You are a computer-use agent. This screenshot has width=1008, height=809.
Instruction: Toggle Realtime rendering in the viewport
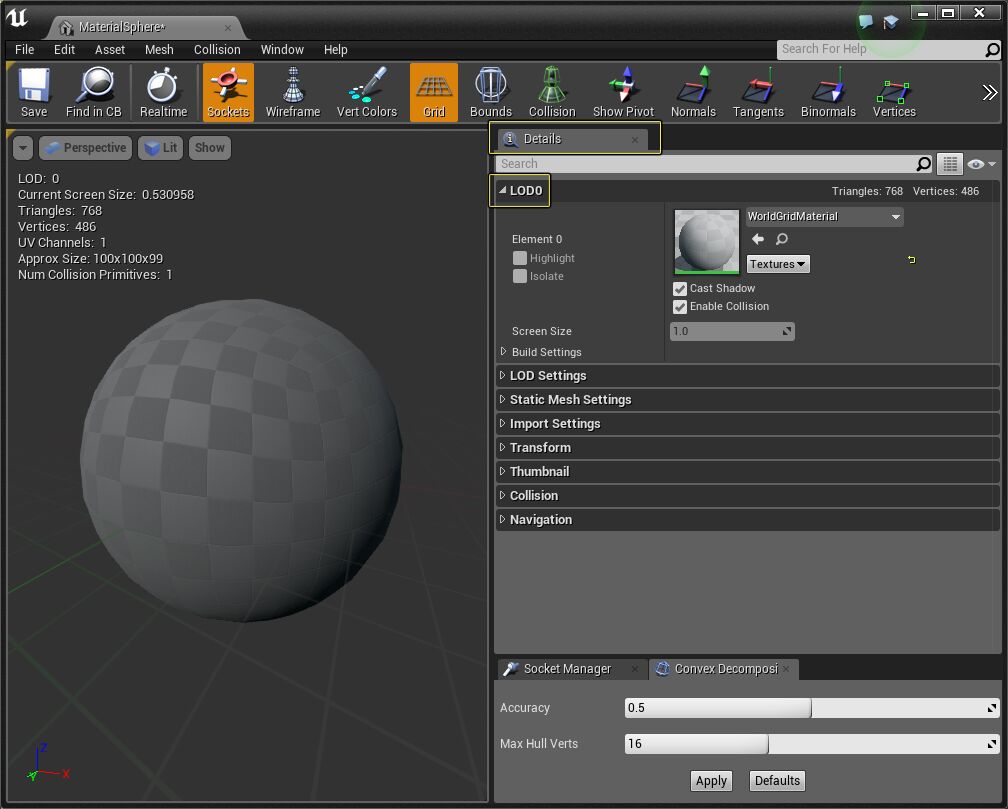click(162, 91)
